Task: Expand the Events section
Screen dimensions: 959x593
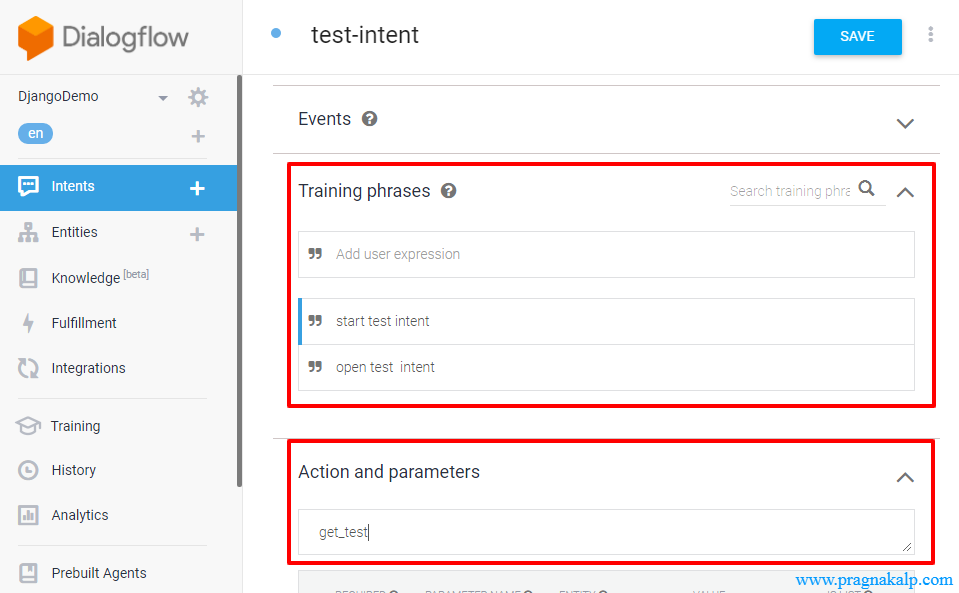Action: [905, 123]
